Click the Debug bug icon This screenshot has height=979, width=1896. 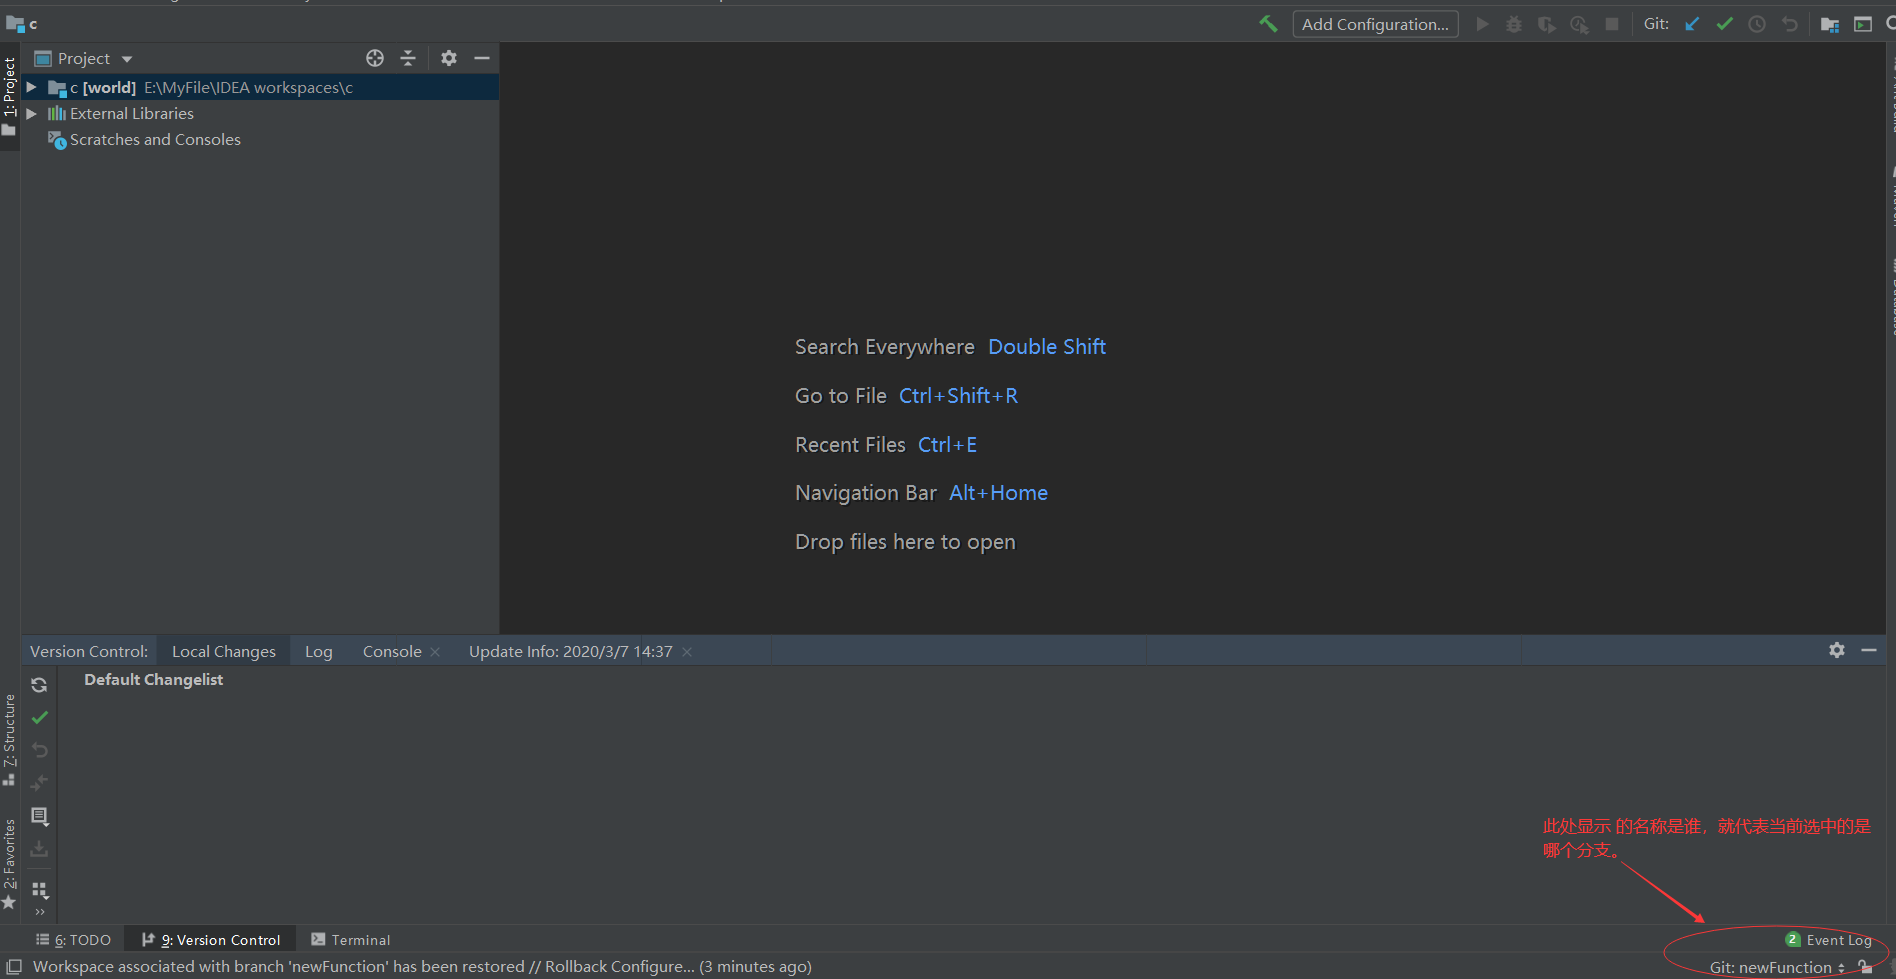(1514, 24)
